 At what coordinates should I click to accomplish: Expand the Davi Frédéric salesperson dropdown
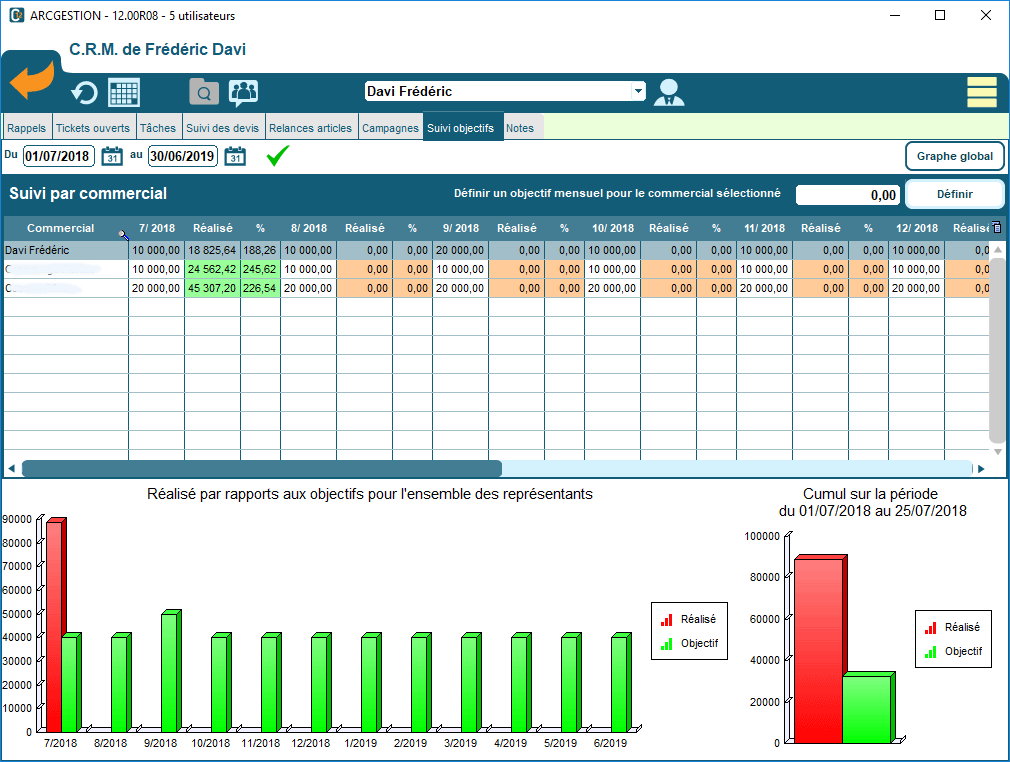click(638, 91)
